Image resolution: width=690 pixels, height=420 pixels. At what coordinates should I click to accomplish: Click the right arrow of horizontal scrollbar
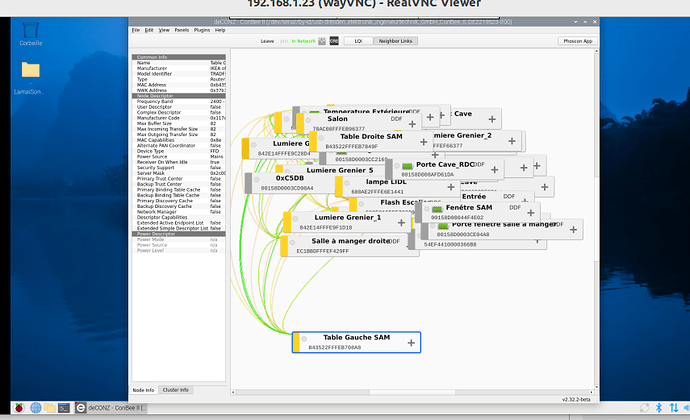[591, 392]
